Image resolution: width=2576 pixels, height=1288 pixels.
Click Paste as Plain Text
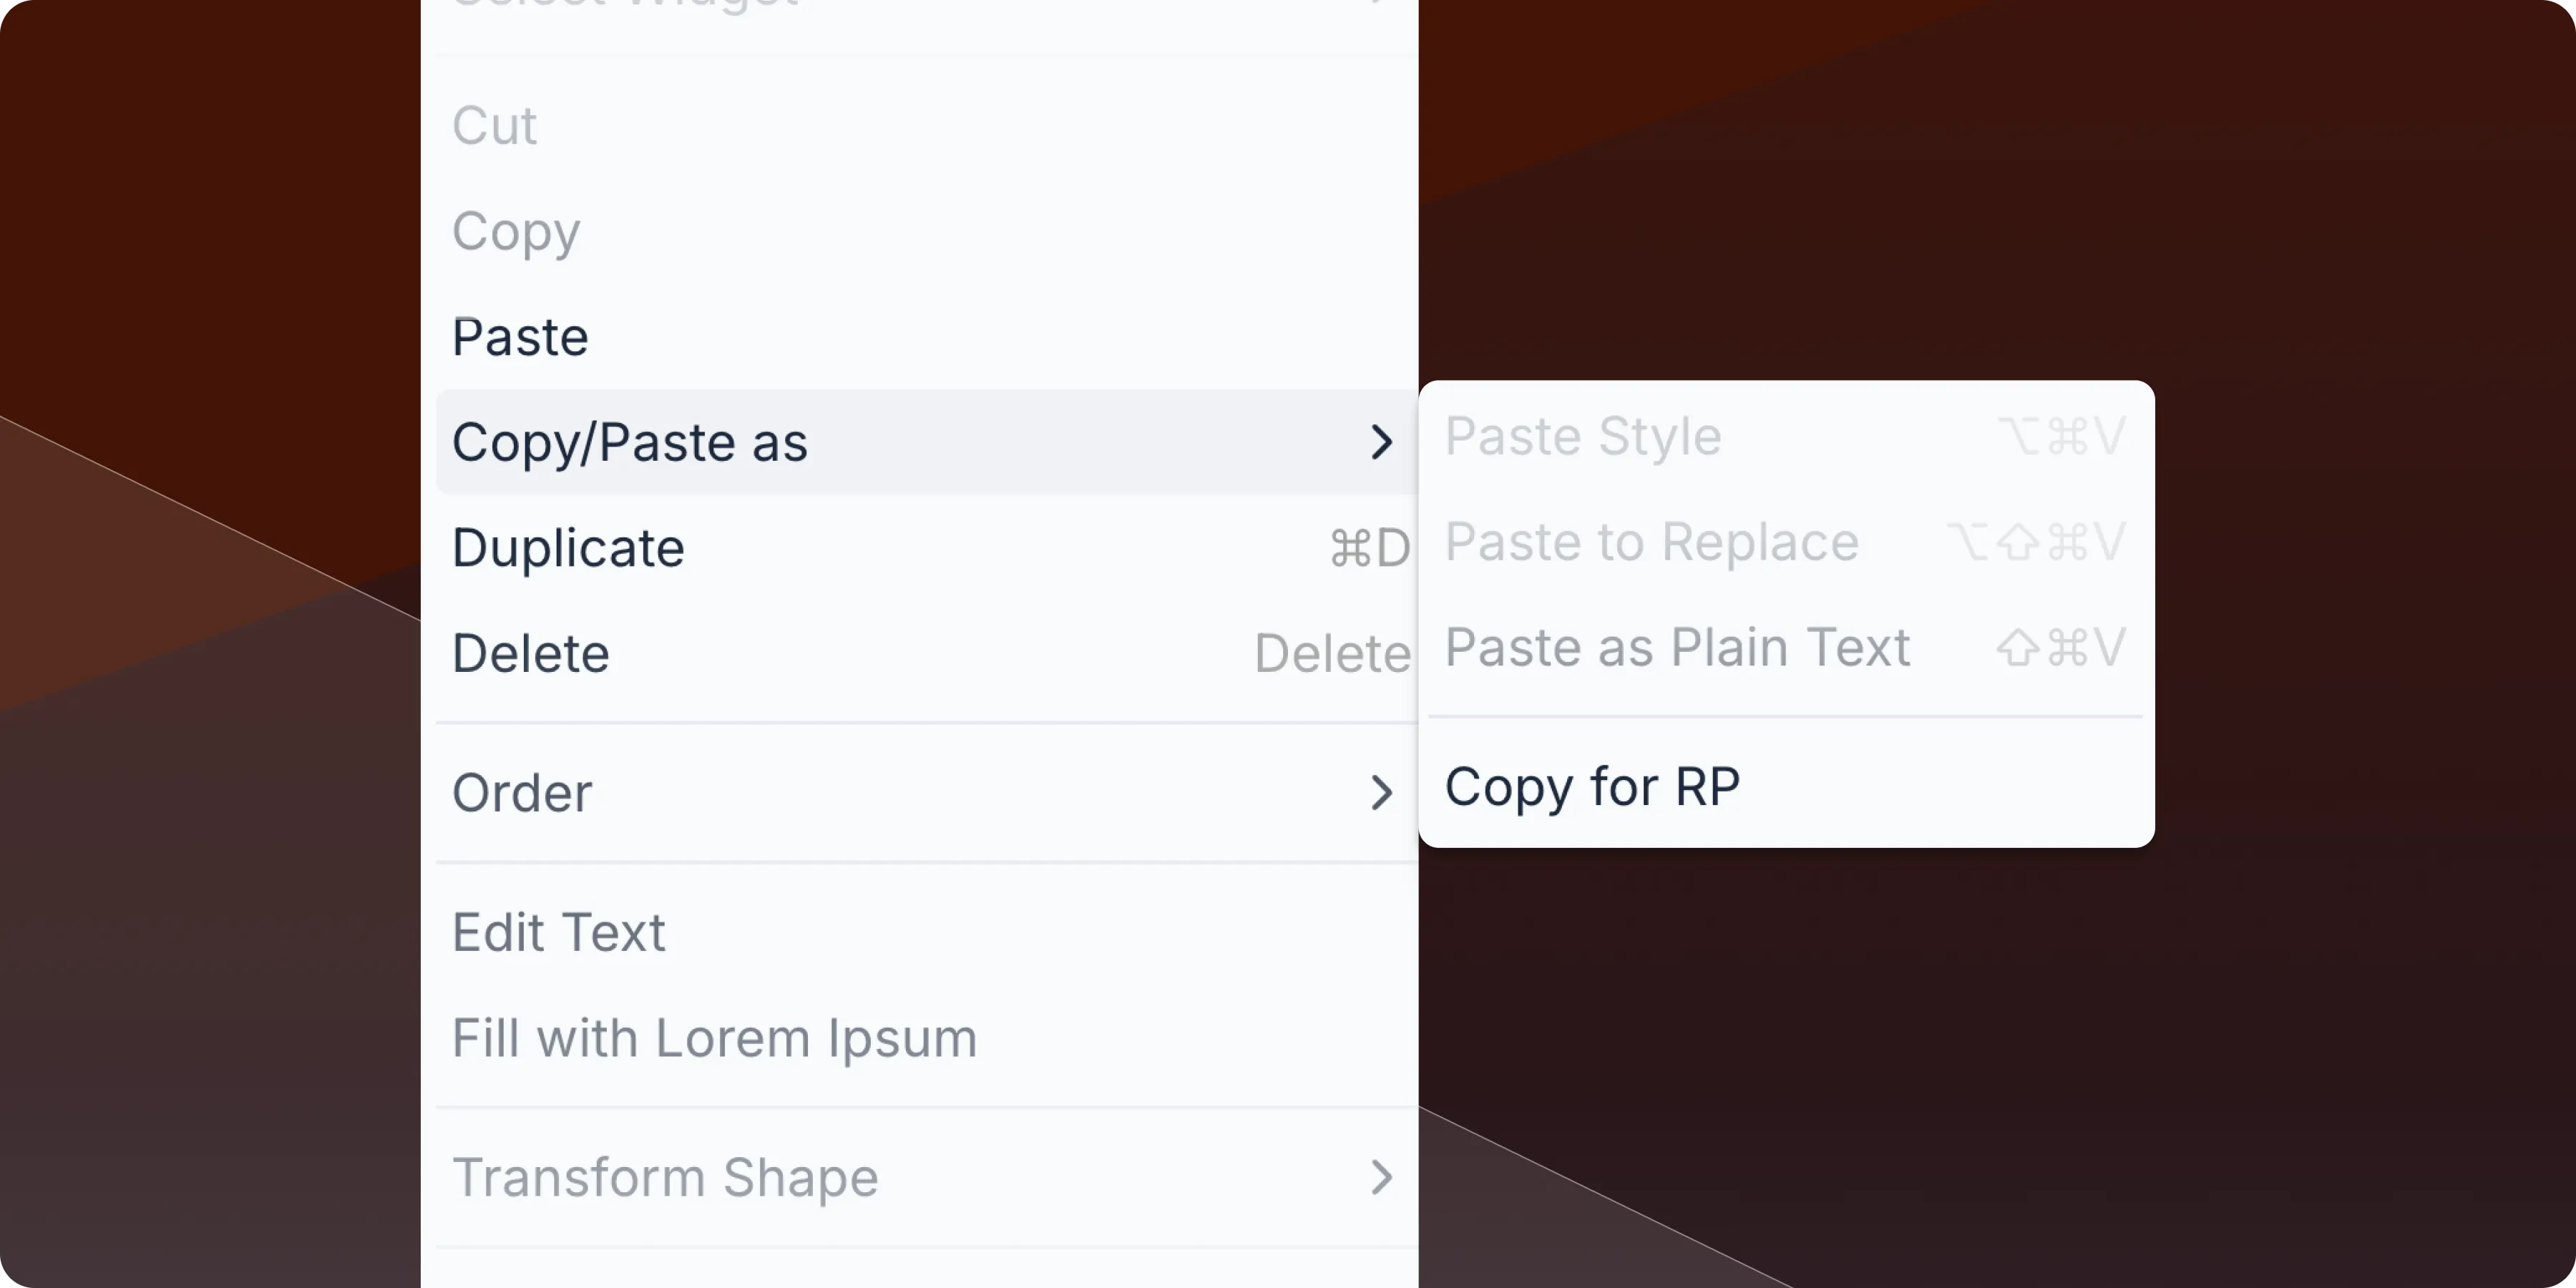[1678, 647]
